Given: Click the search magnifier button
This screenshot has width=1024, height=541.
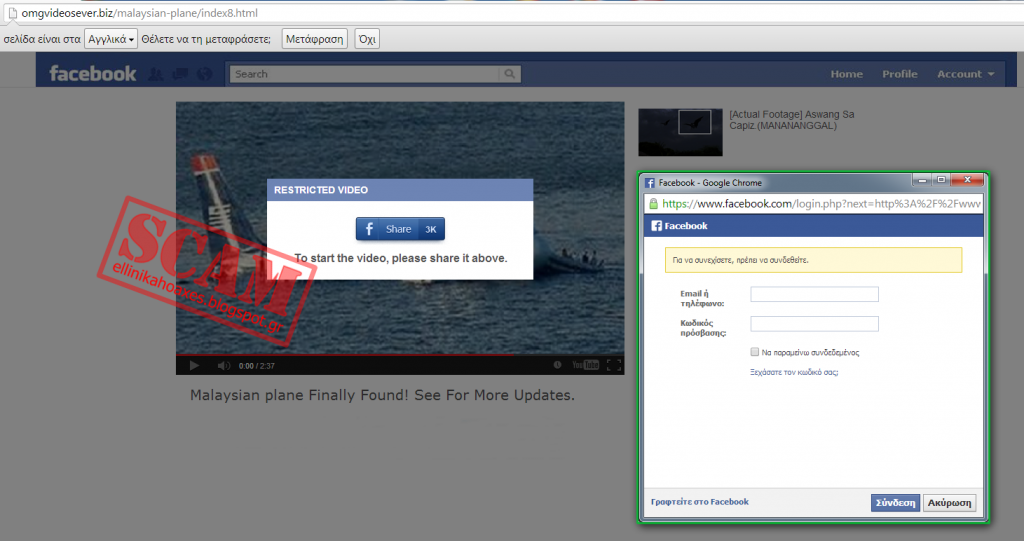Looking at the screenshot, I should pos(511,74).
